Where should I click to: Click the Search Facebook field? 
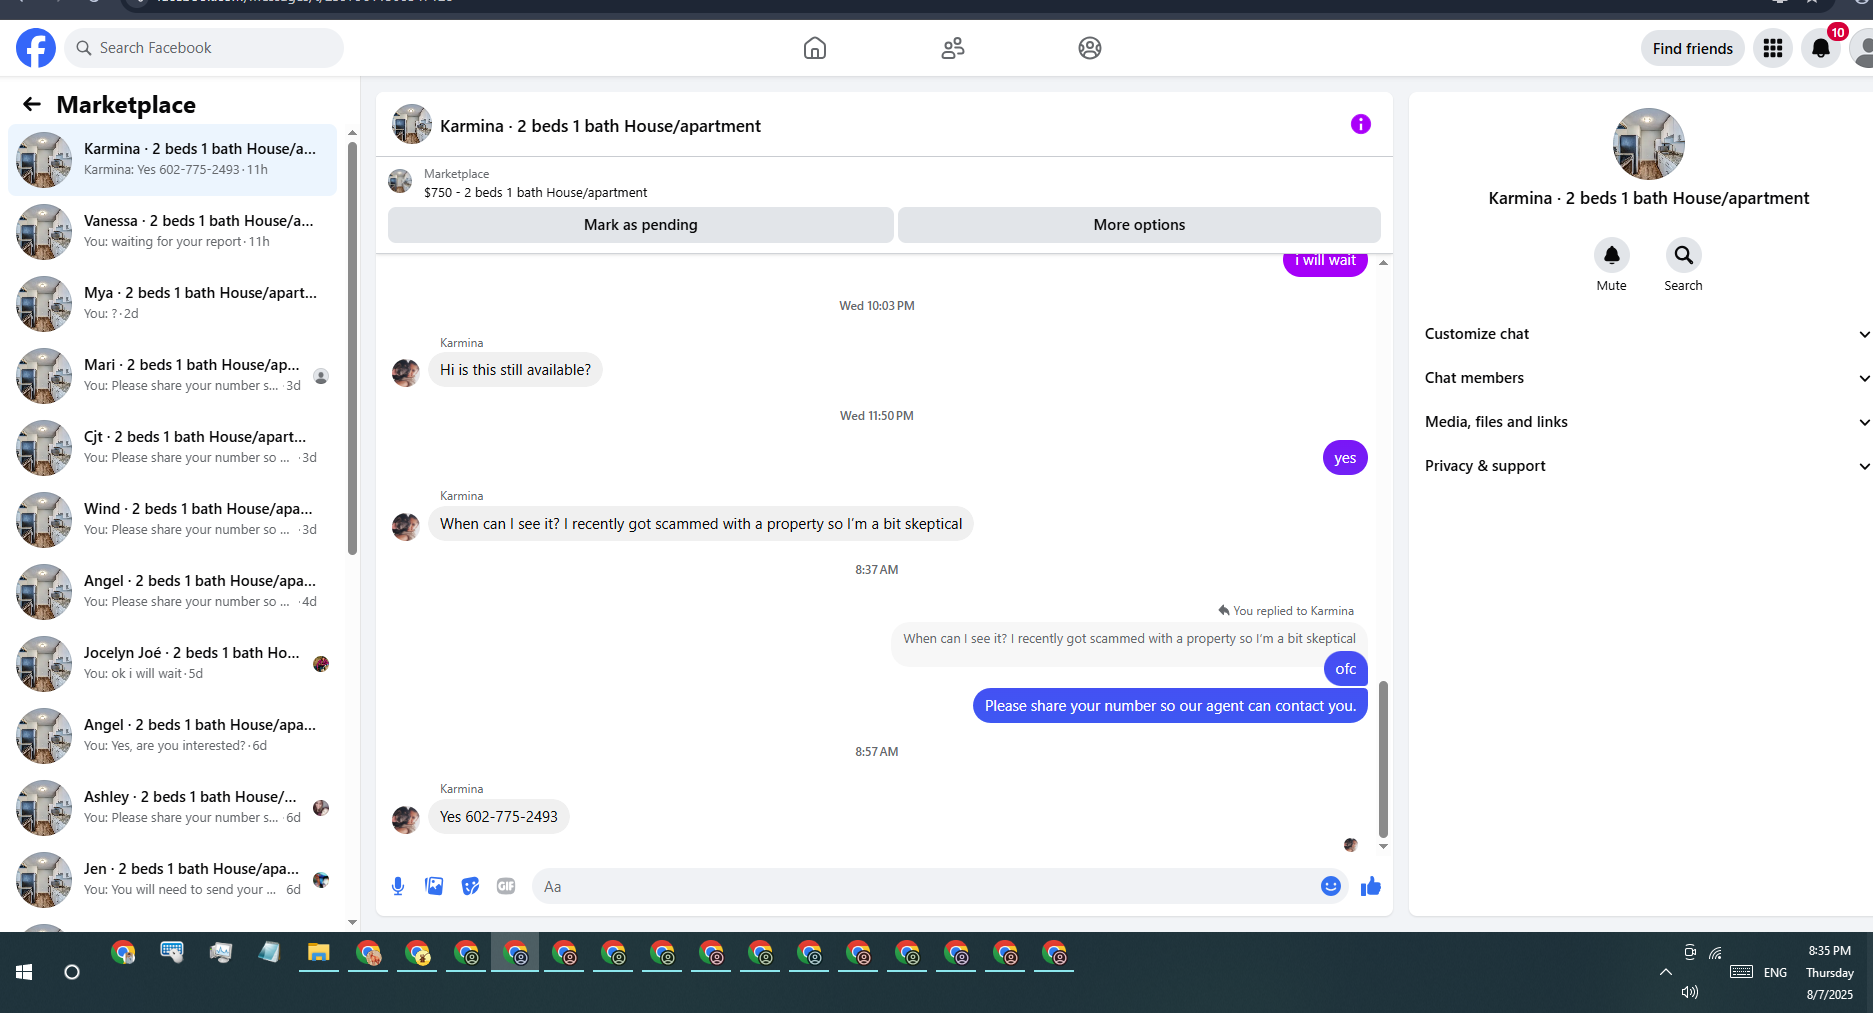click(x=204, y=48)
